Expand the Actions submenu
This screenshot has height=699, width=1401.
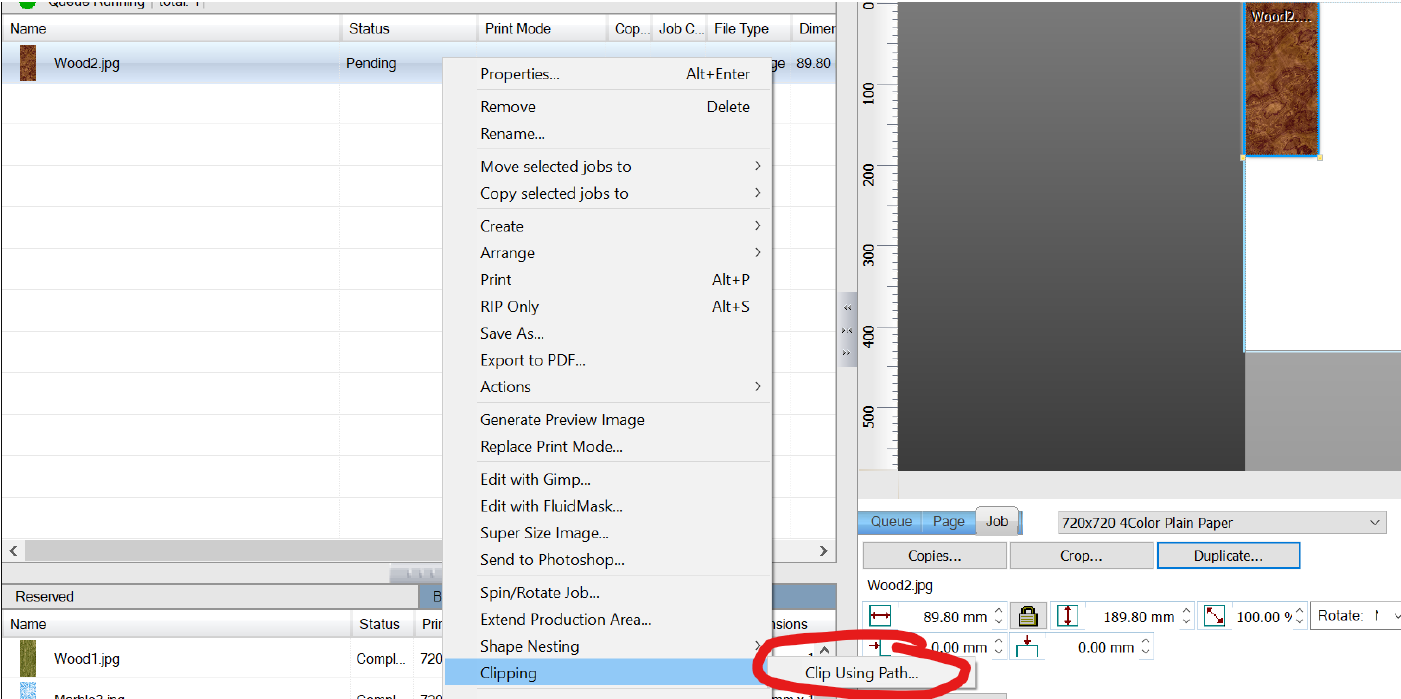click(607, 387)
